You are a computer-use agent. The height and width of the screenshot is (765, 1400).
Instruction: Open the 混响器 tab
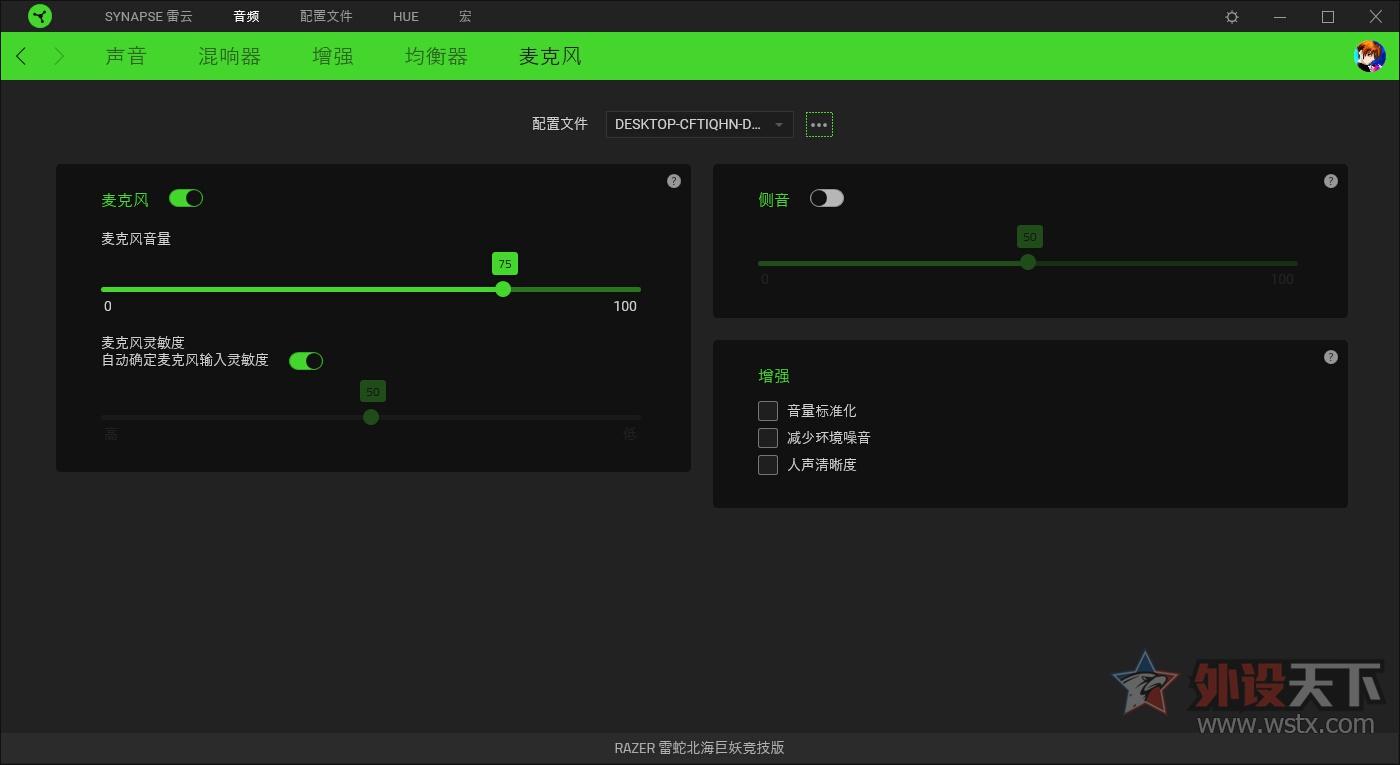click(x=229, y=56)
